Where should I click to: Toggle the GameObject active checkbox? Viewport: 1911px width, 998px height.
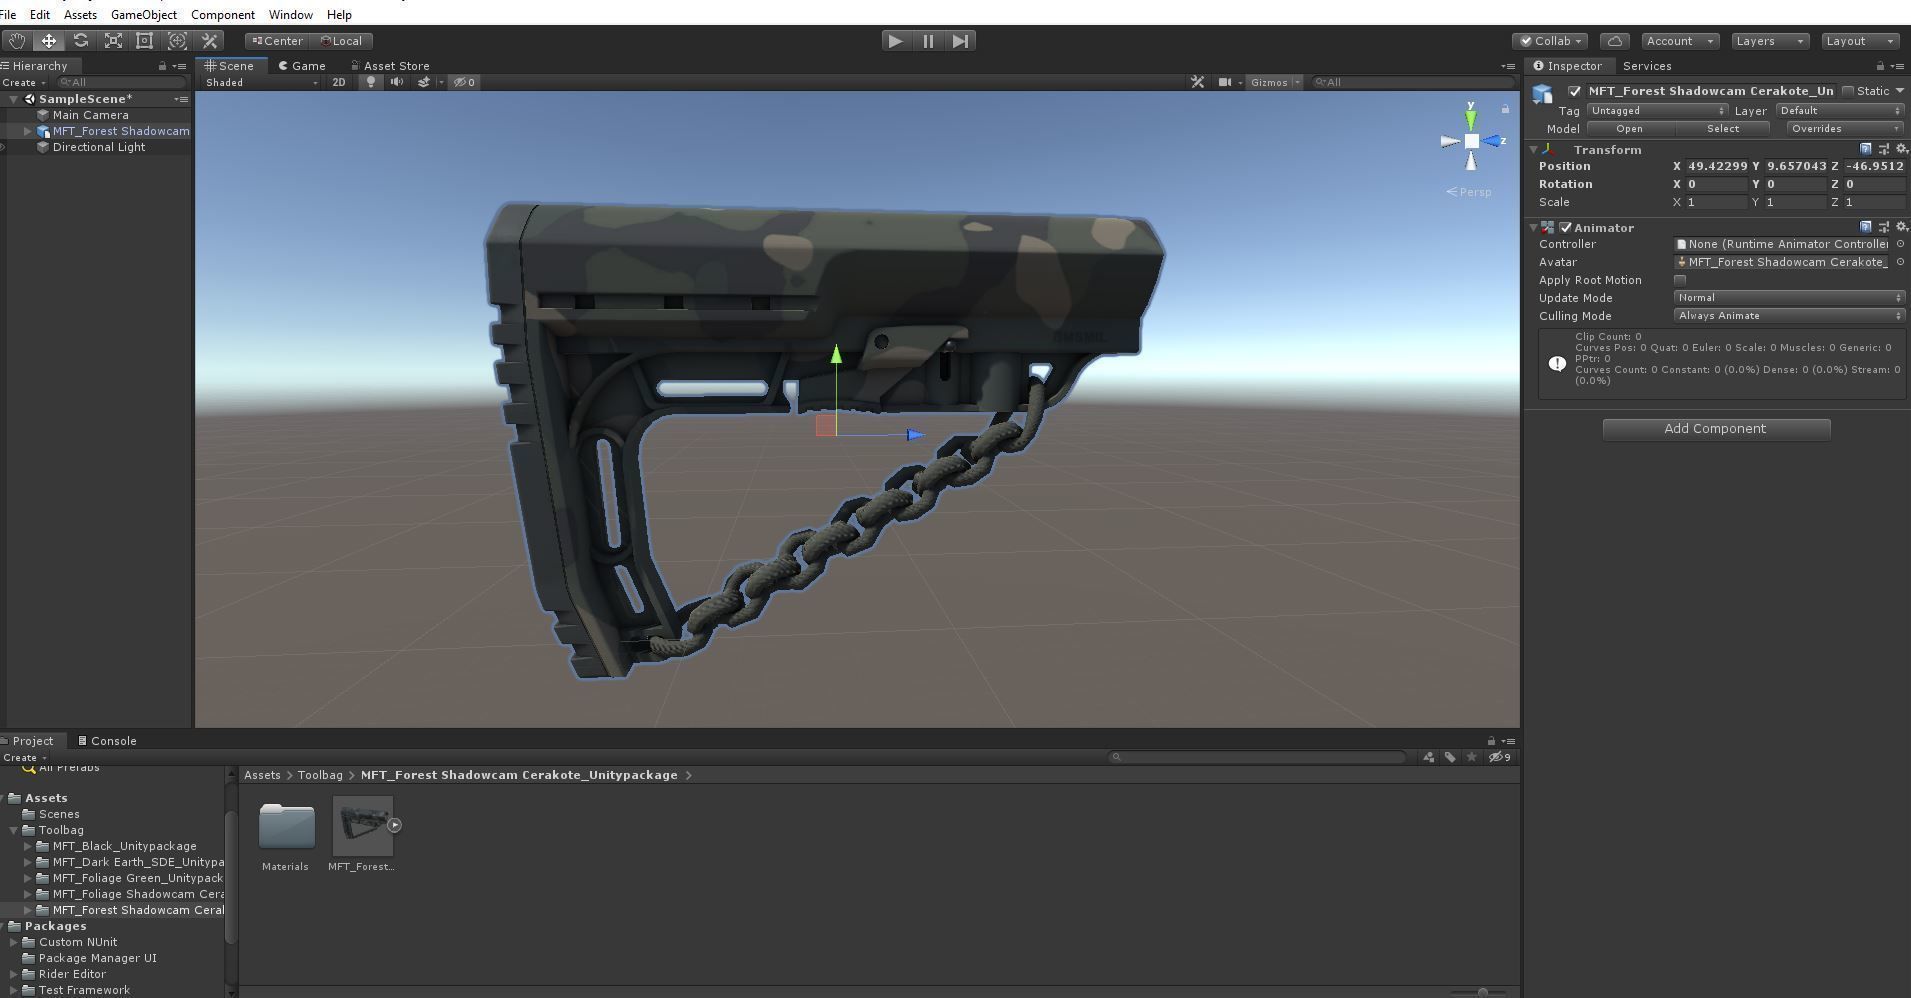pyautogui.click(x=1575, y=91)
